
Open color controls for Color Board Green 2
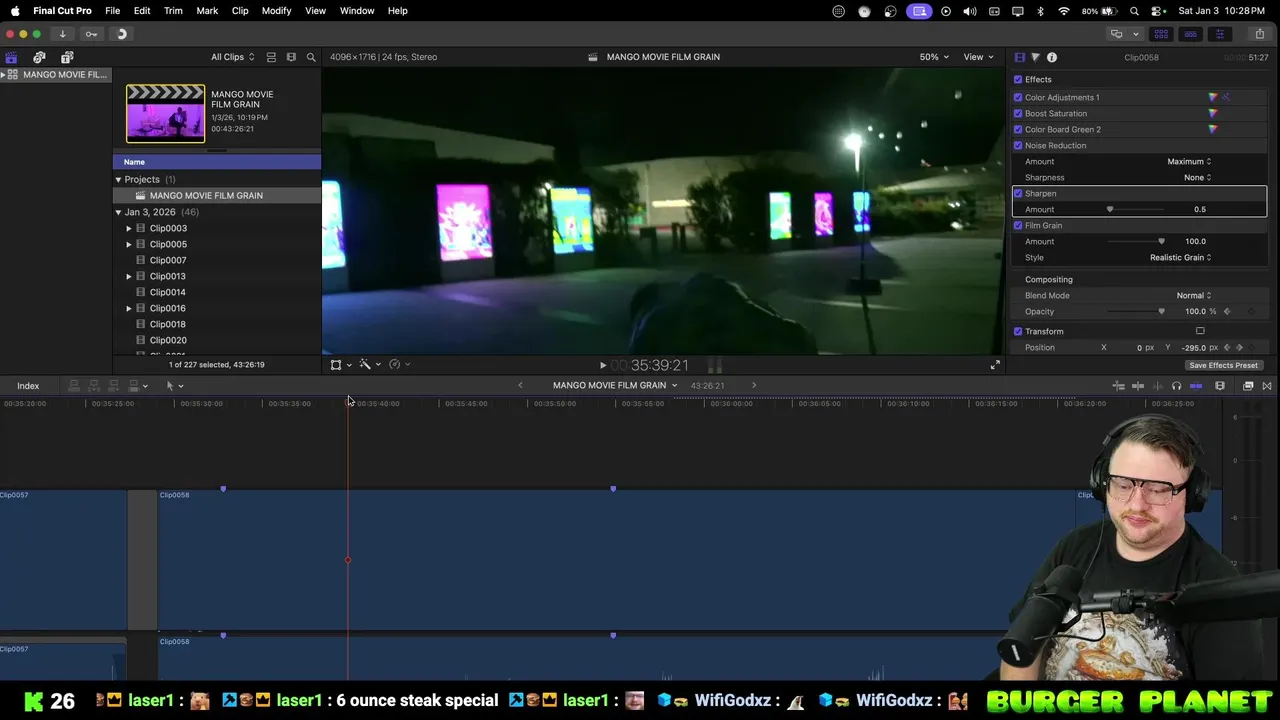[x=1213, y=129]
